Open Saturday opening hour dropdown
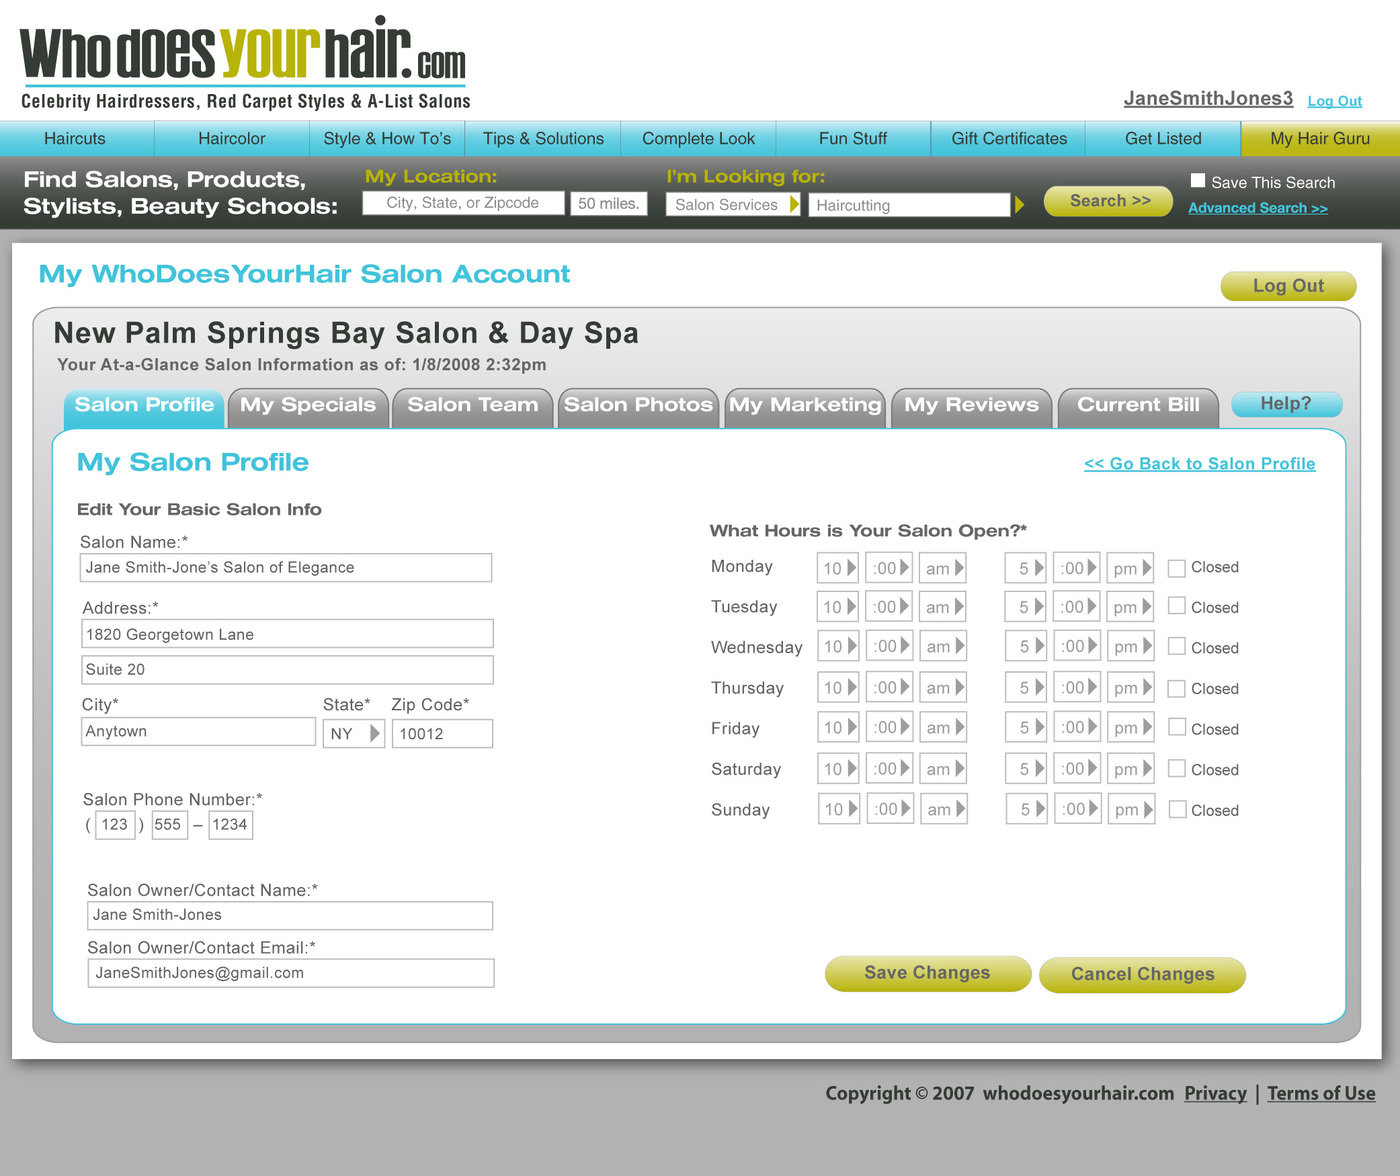Viewport: 1400px width, 1176px height. pyautogui.click(x=838, y=768)
